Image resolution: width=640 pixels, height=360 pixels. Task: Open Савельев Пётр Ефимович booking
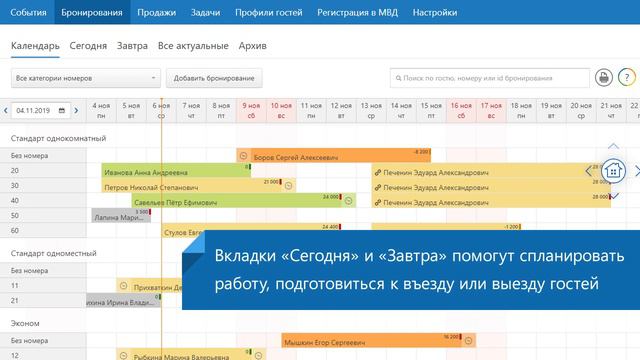pyautogui.click(x=244, y=201)
